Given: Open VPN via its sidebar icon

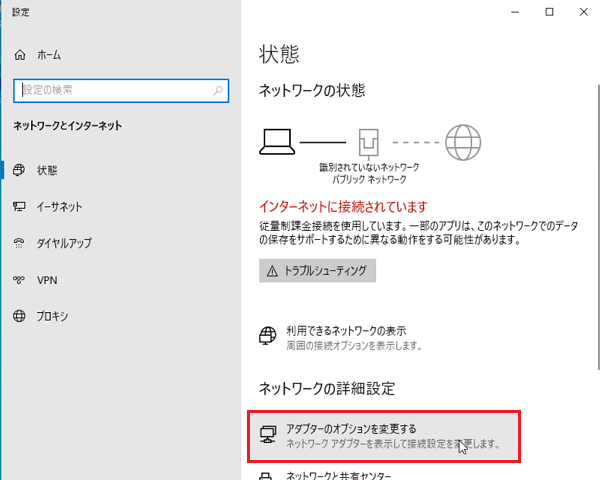Looking at the screenshot, I should 20,280.
